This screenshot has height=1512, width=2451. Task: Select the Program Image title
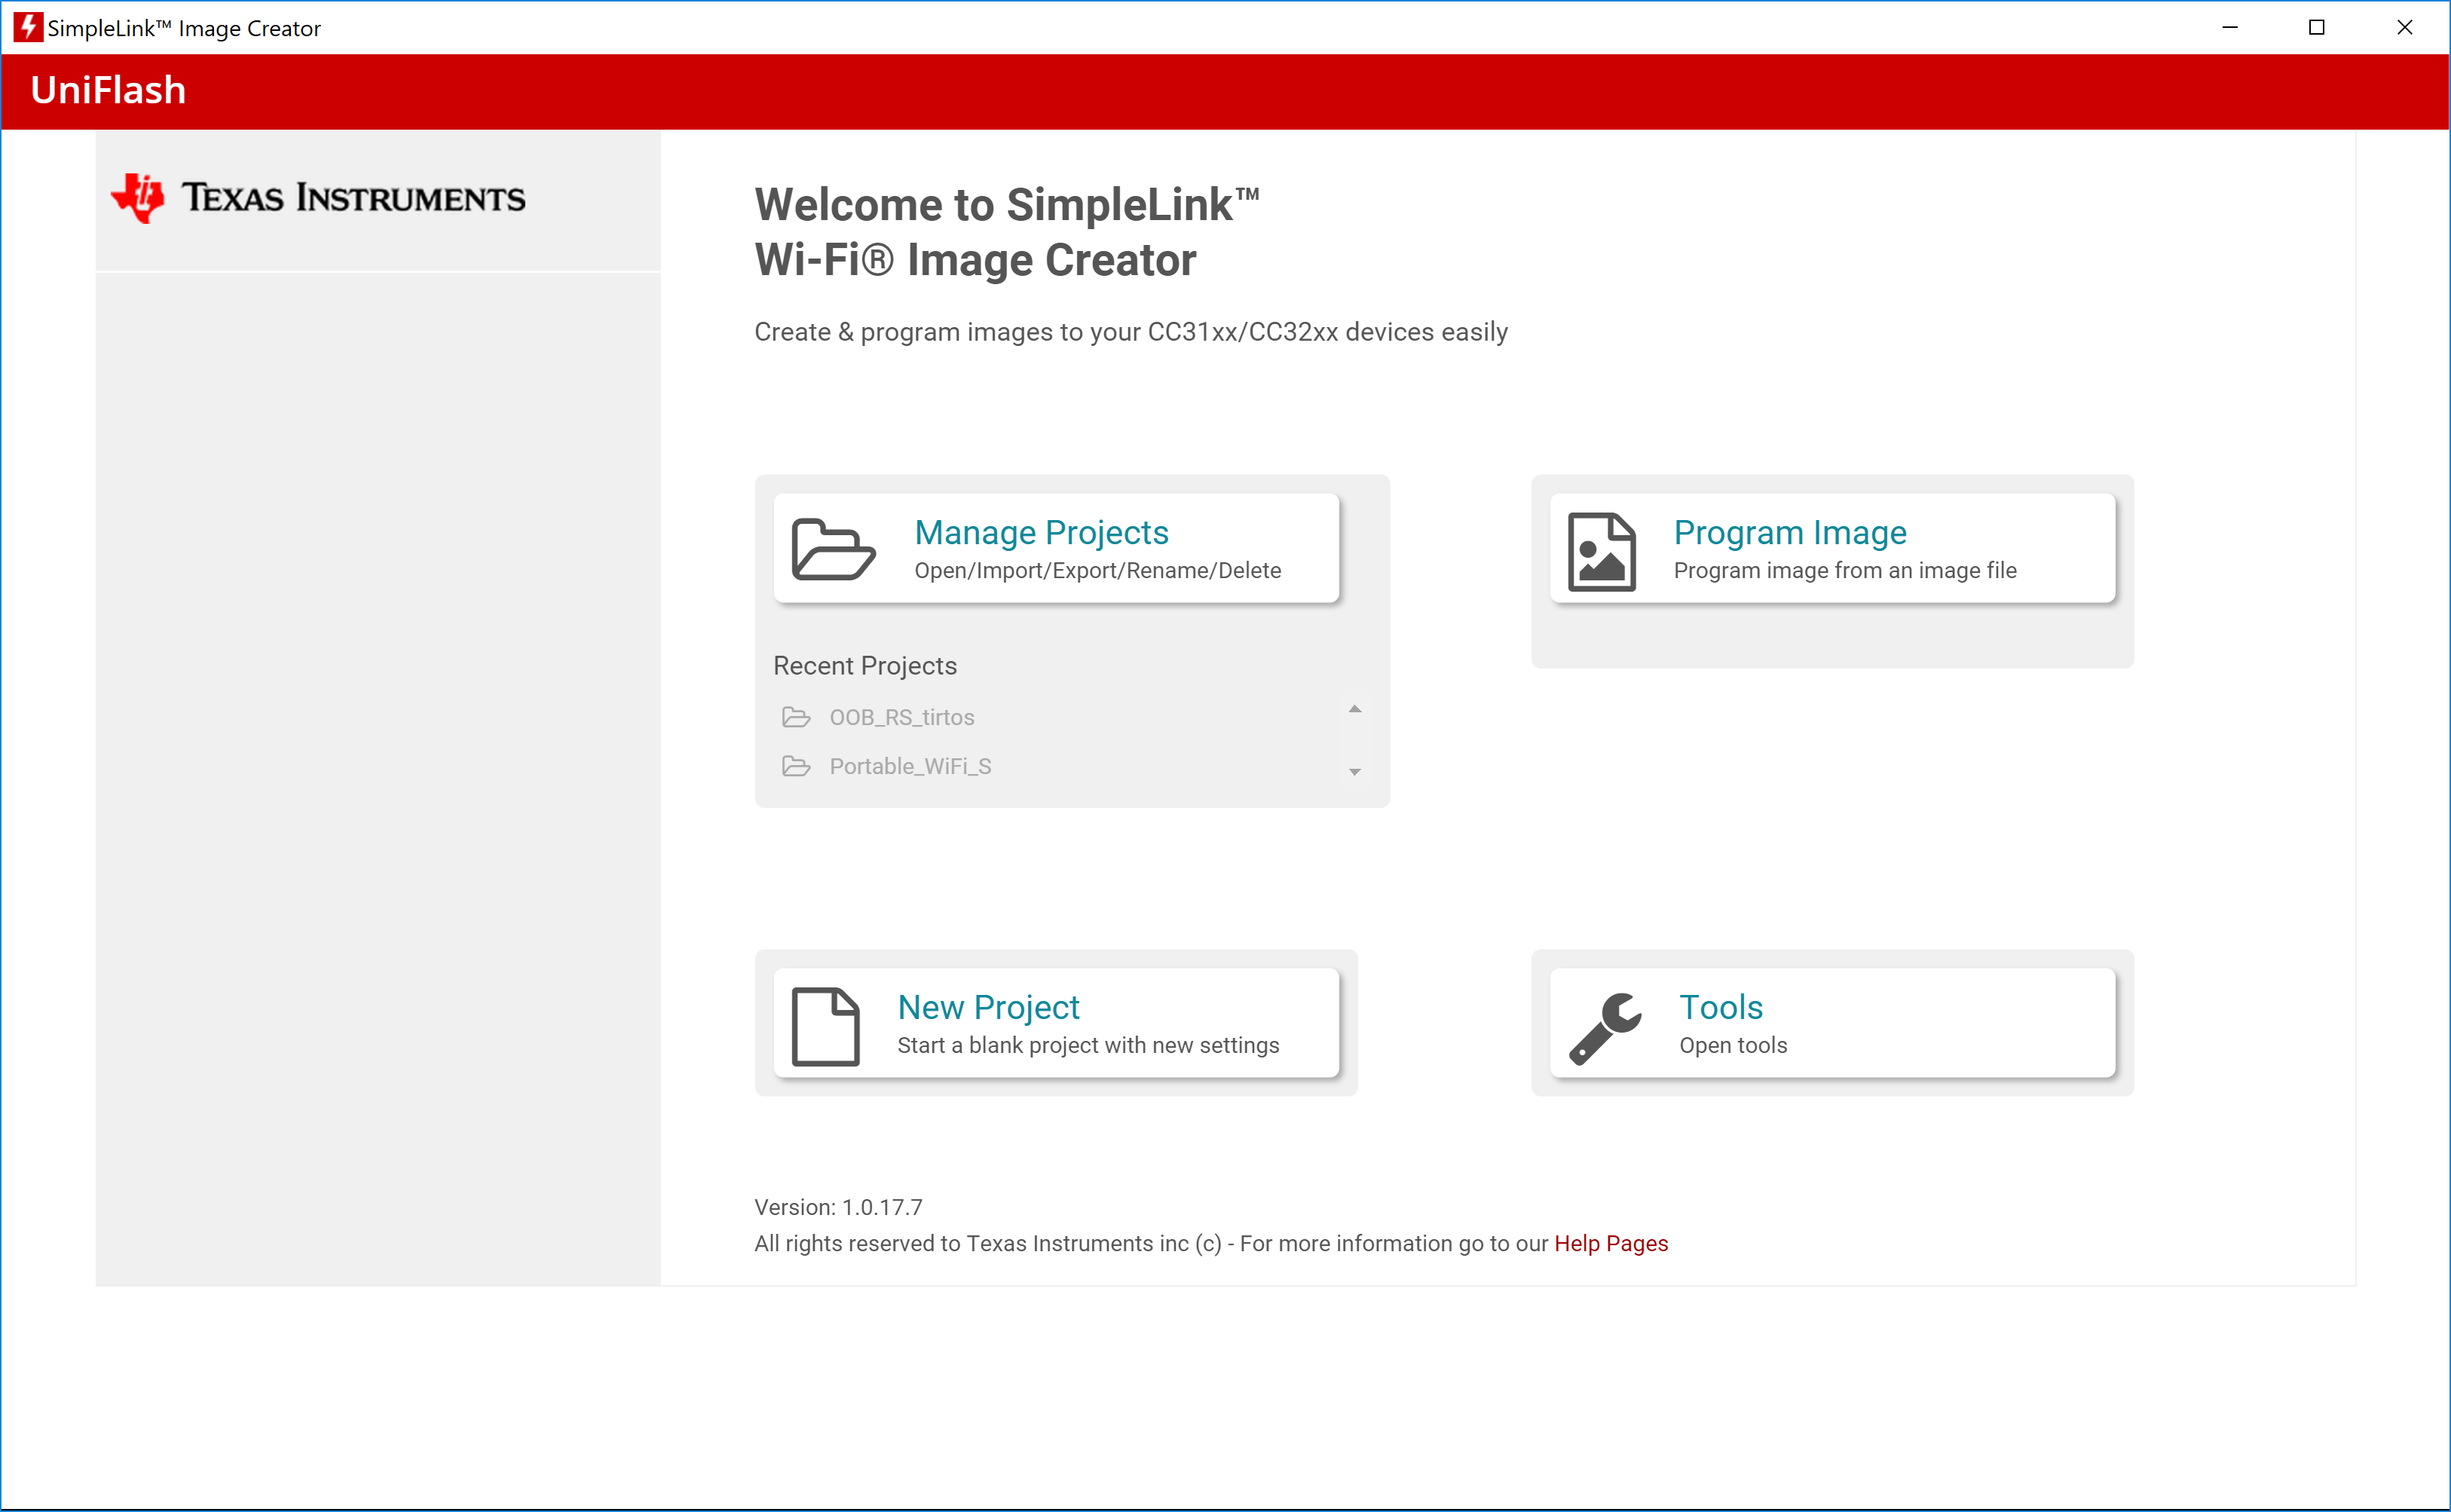click(x=1790, y=532)
